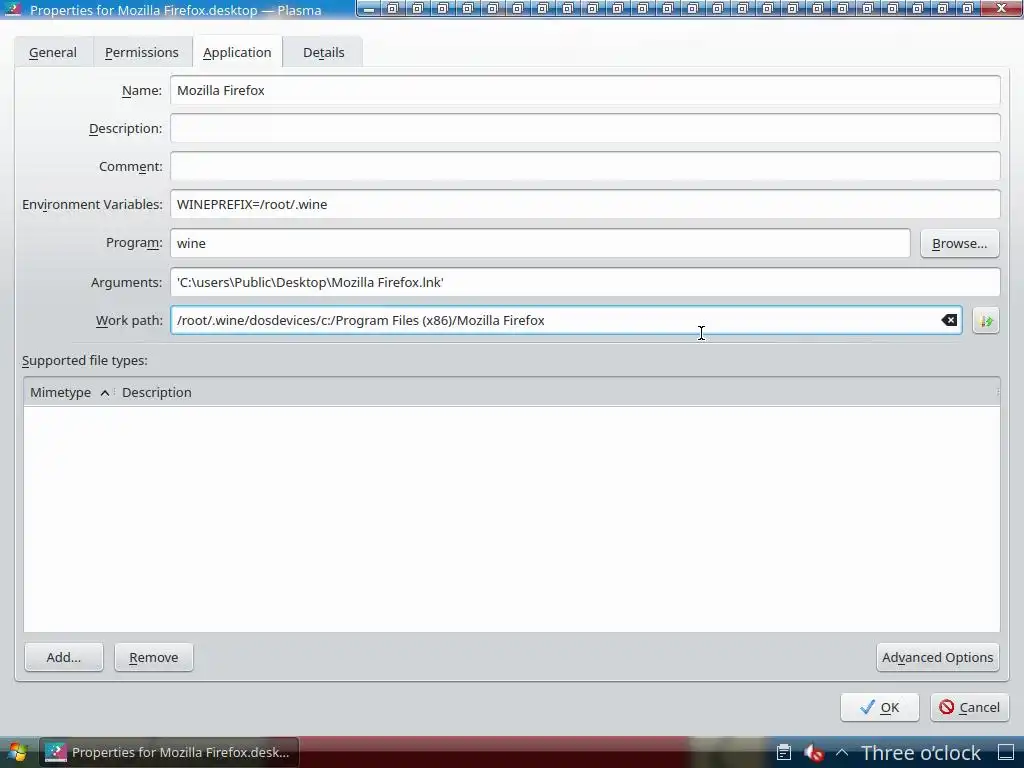Image resolution: width=1024 pixels, height=768 pixels.
Task: Select the Properties taskbar entry
Action: pyautogui.click(x=169, y=752)
